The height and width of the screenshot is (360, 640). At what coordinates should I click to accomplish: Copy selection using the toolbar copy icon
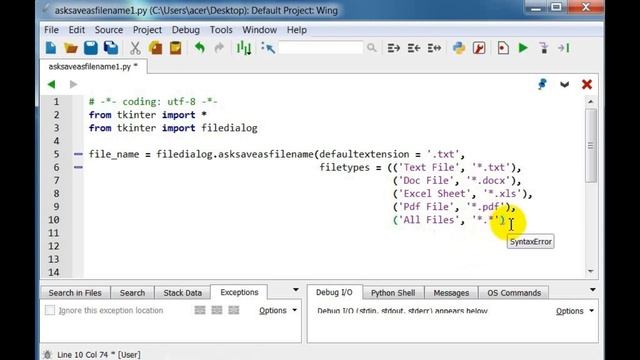(156, 48)
